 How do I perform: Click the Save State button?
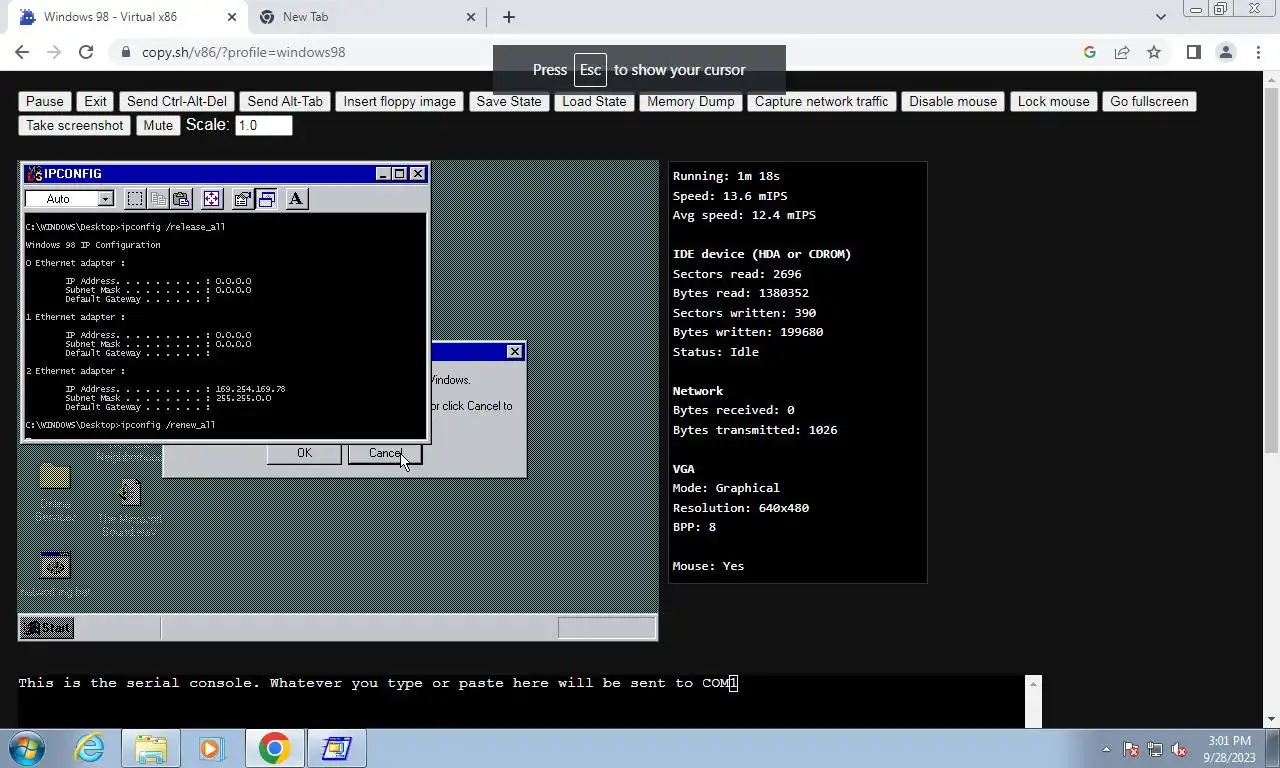(509, 101)
